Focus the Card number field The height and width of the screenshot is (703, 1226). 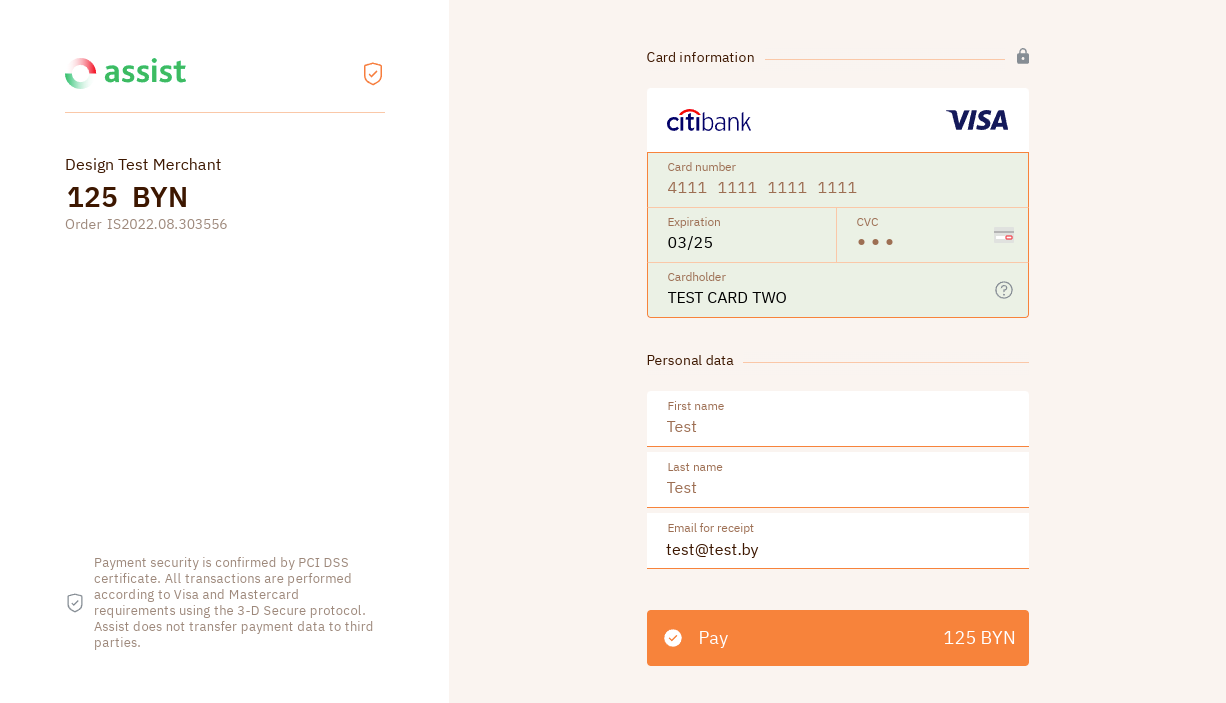coord(837,187)
